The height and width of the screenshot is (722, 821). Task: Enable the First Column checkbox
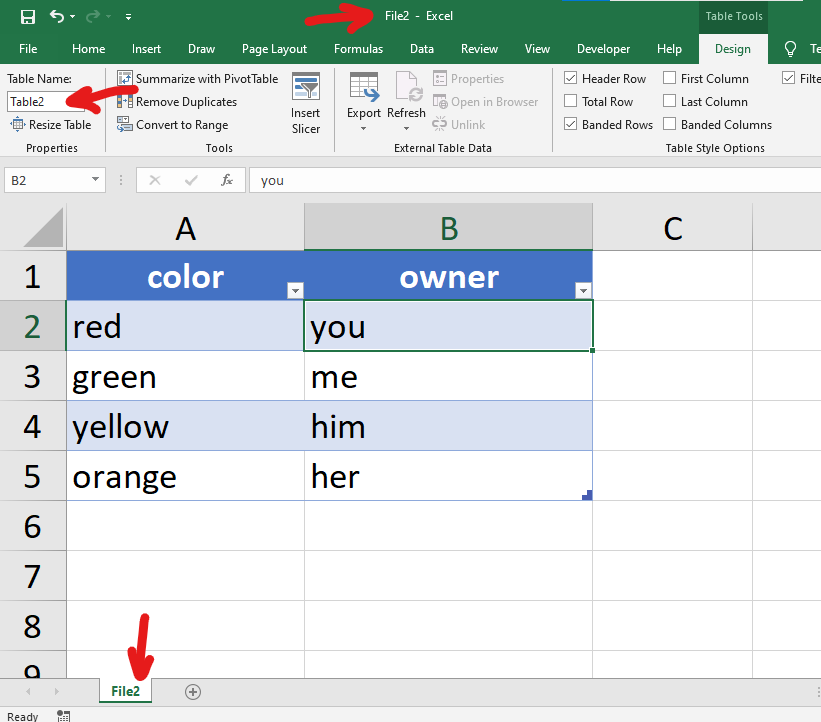pos(669,78)
